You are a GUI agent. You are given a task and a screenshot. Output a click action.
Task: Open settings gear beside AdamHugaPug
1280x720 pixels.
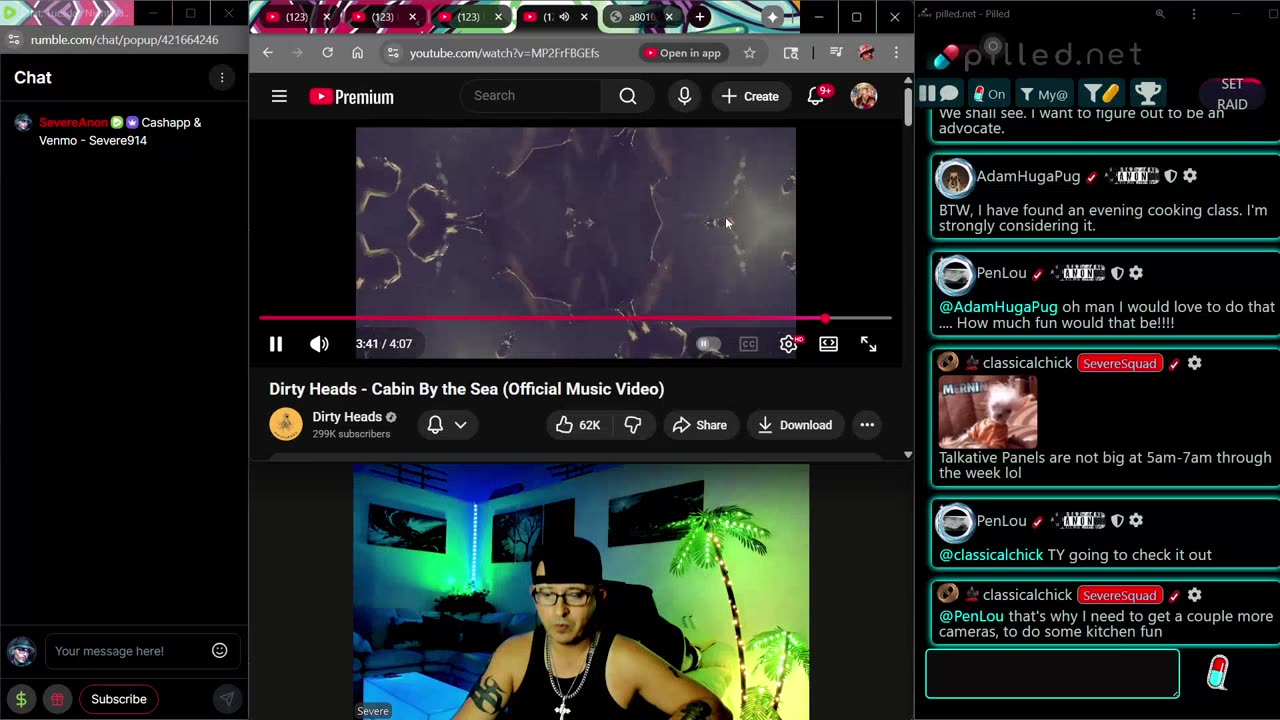tap(1190, 176)
